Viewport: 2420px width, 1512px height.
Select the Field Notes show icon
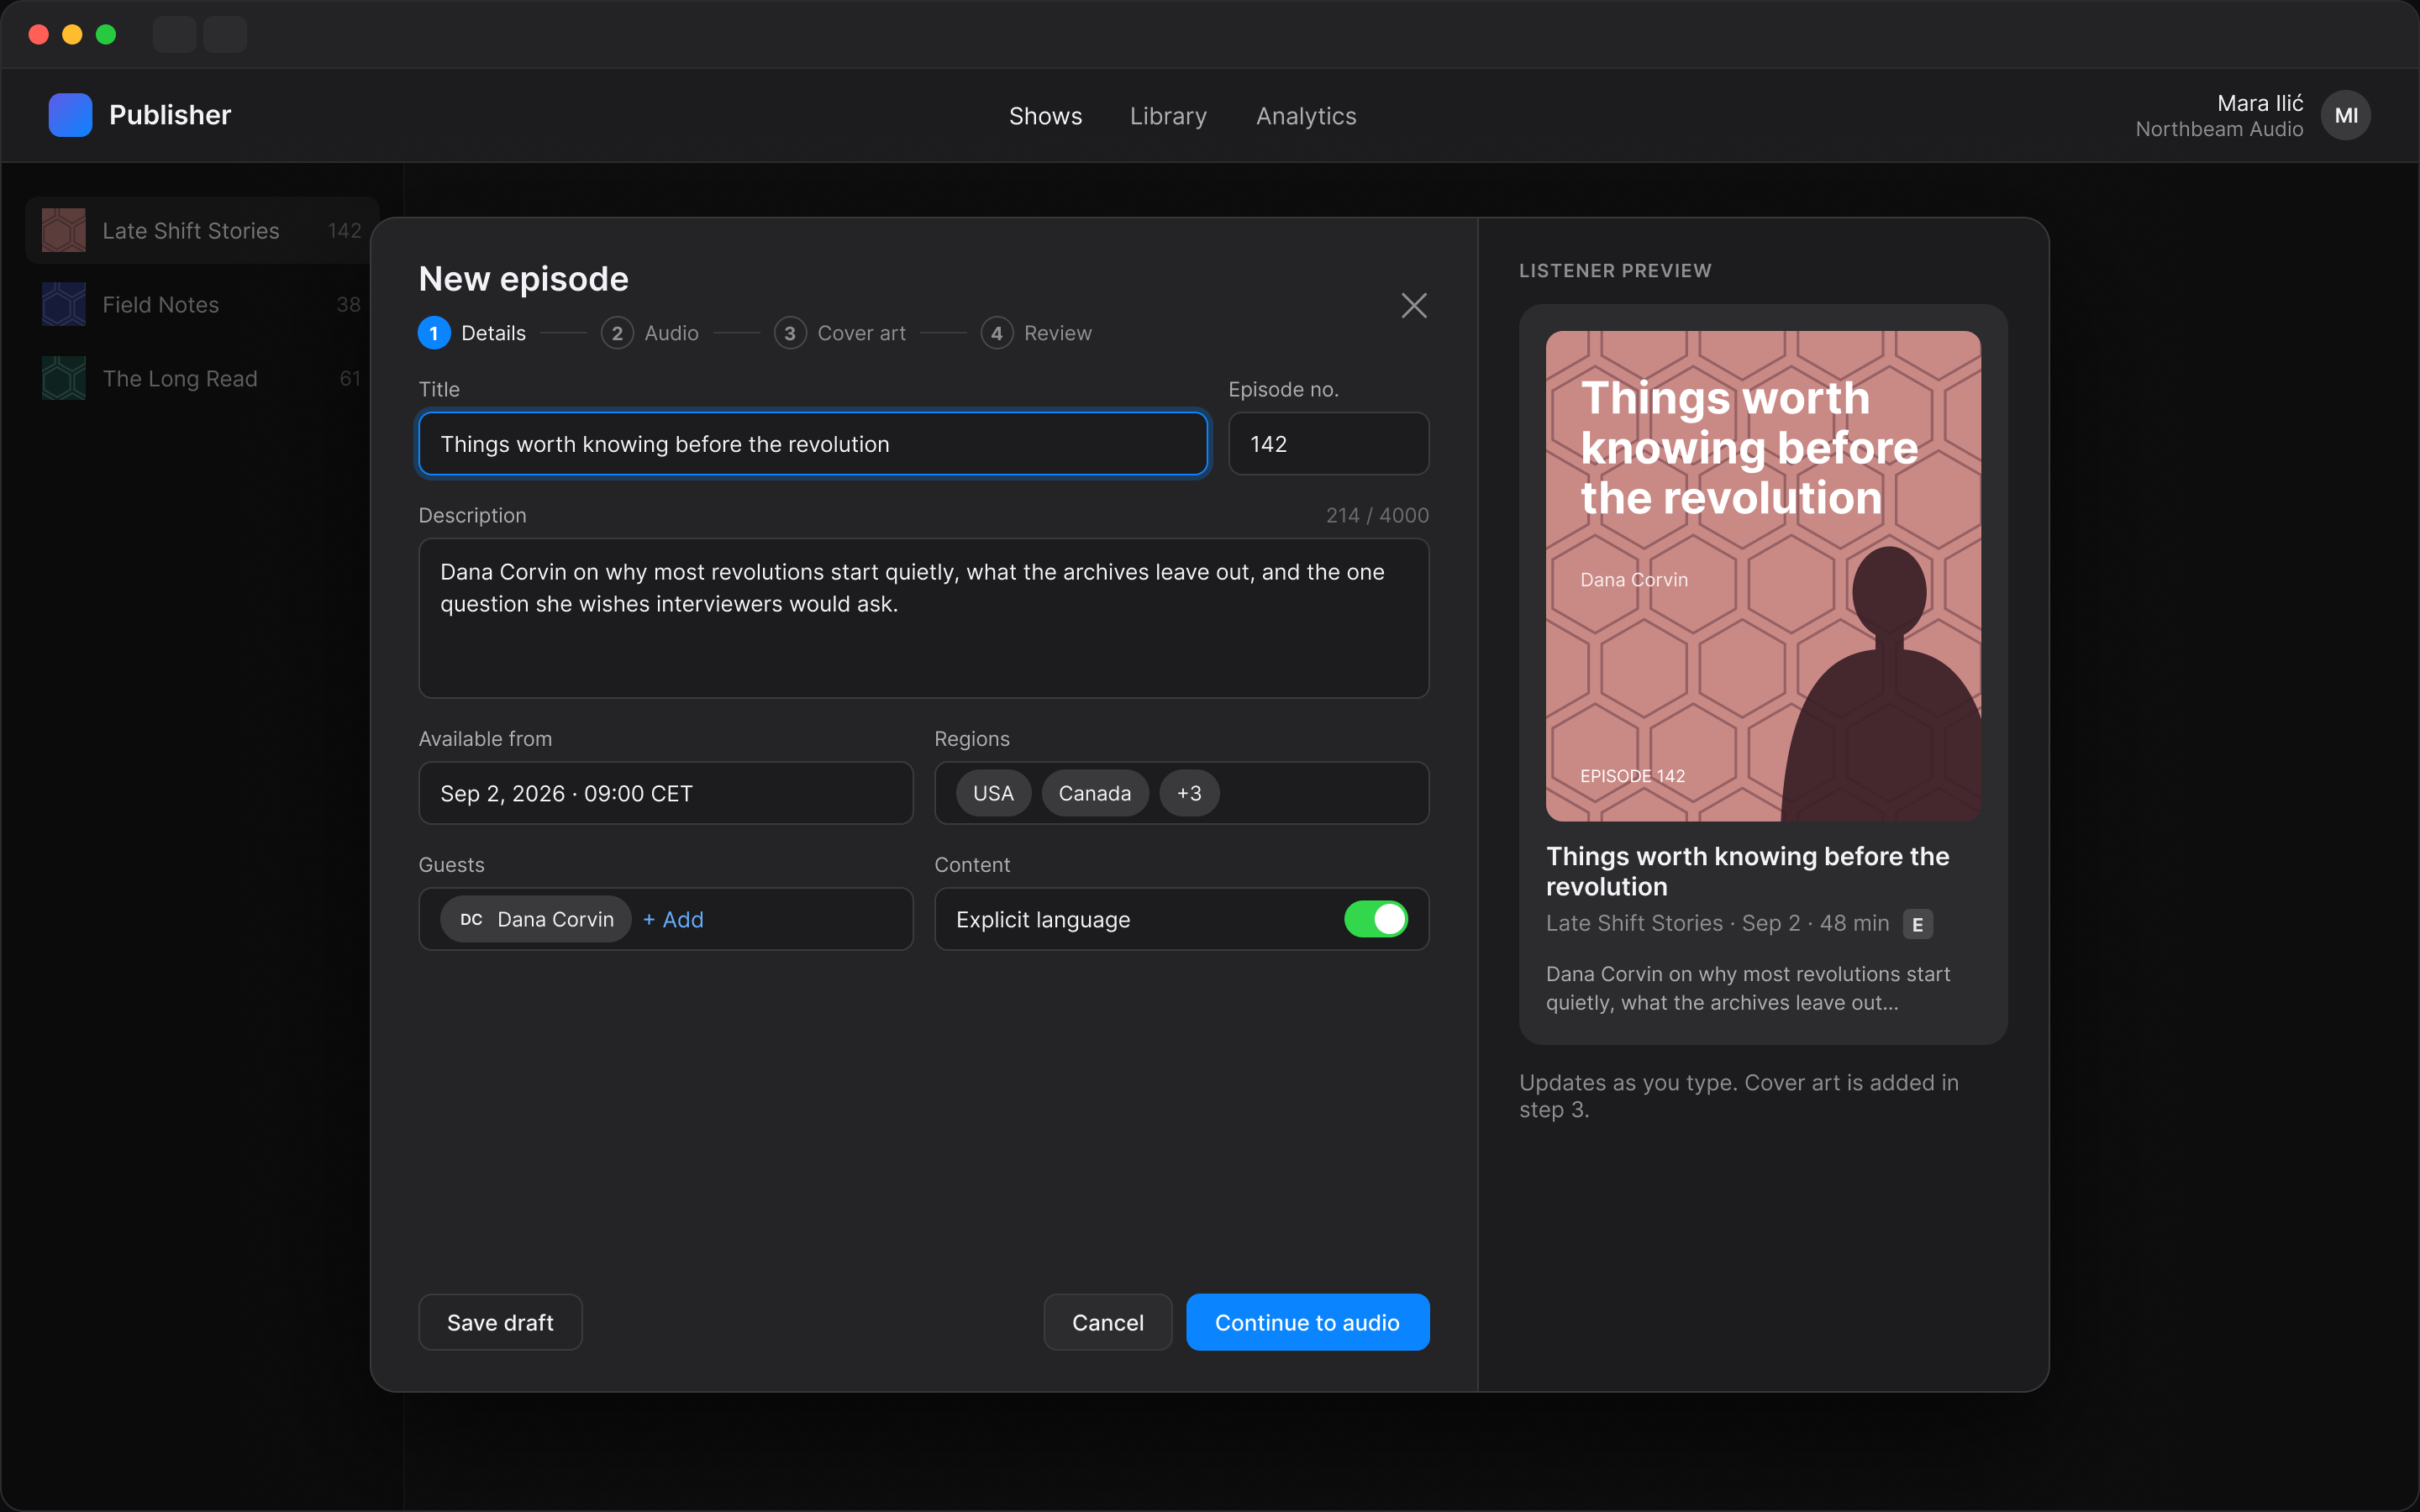click(63, 304)
